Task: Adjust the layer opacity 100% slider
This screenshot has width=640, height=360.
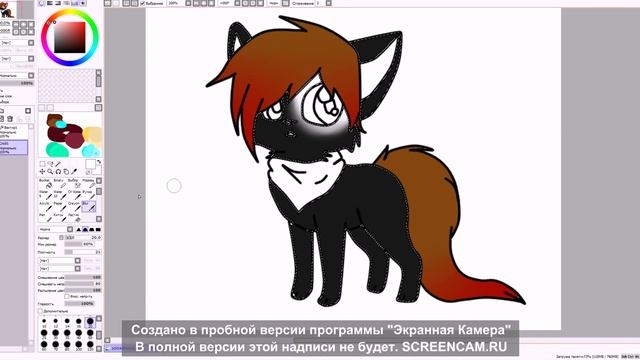Action: (x=17, y=83)
